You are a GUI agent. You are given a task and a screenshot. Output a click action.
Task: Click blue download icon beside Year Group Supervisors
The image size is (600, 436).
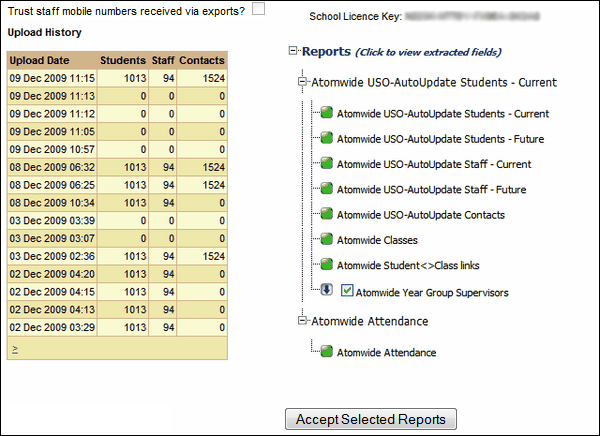tap(326, 289)
